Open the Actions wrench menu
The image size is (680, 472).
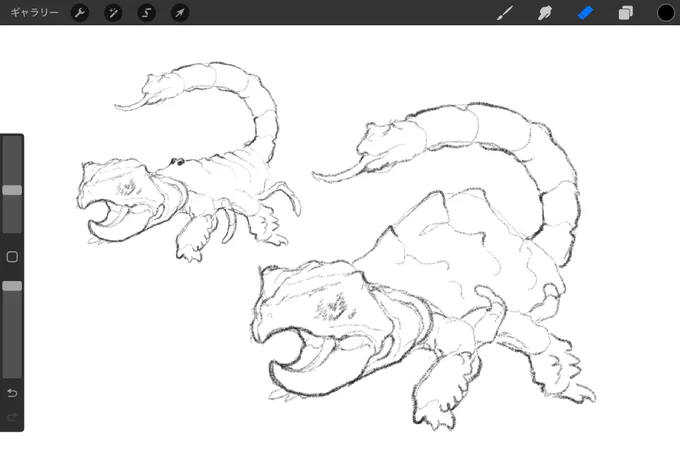click(x=80, y=13)
